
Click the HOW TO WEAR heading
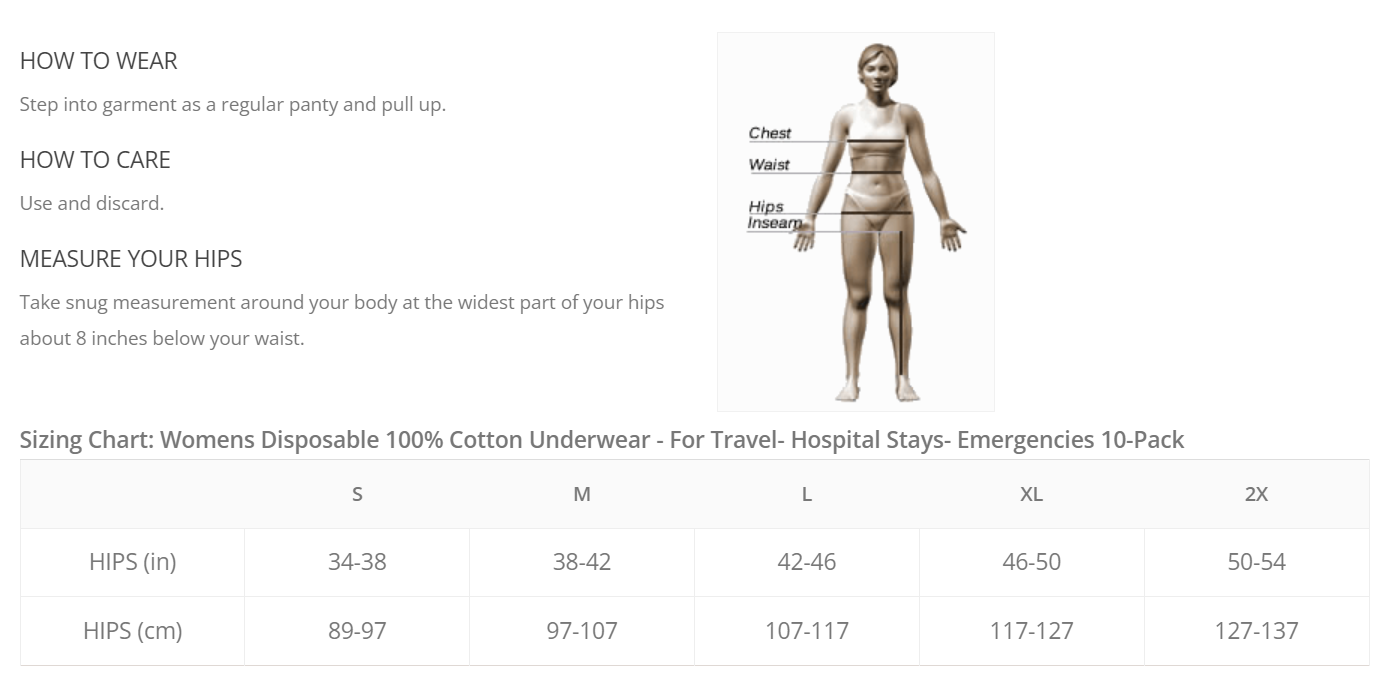tap(98, 61)
